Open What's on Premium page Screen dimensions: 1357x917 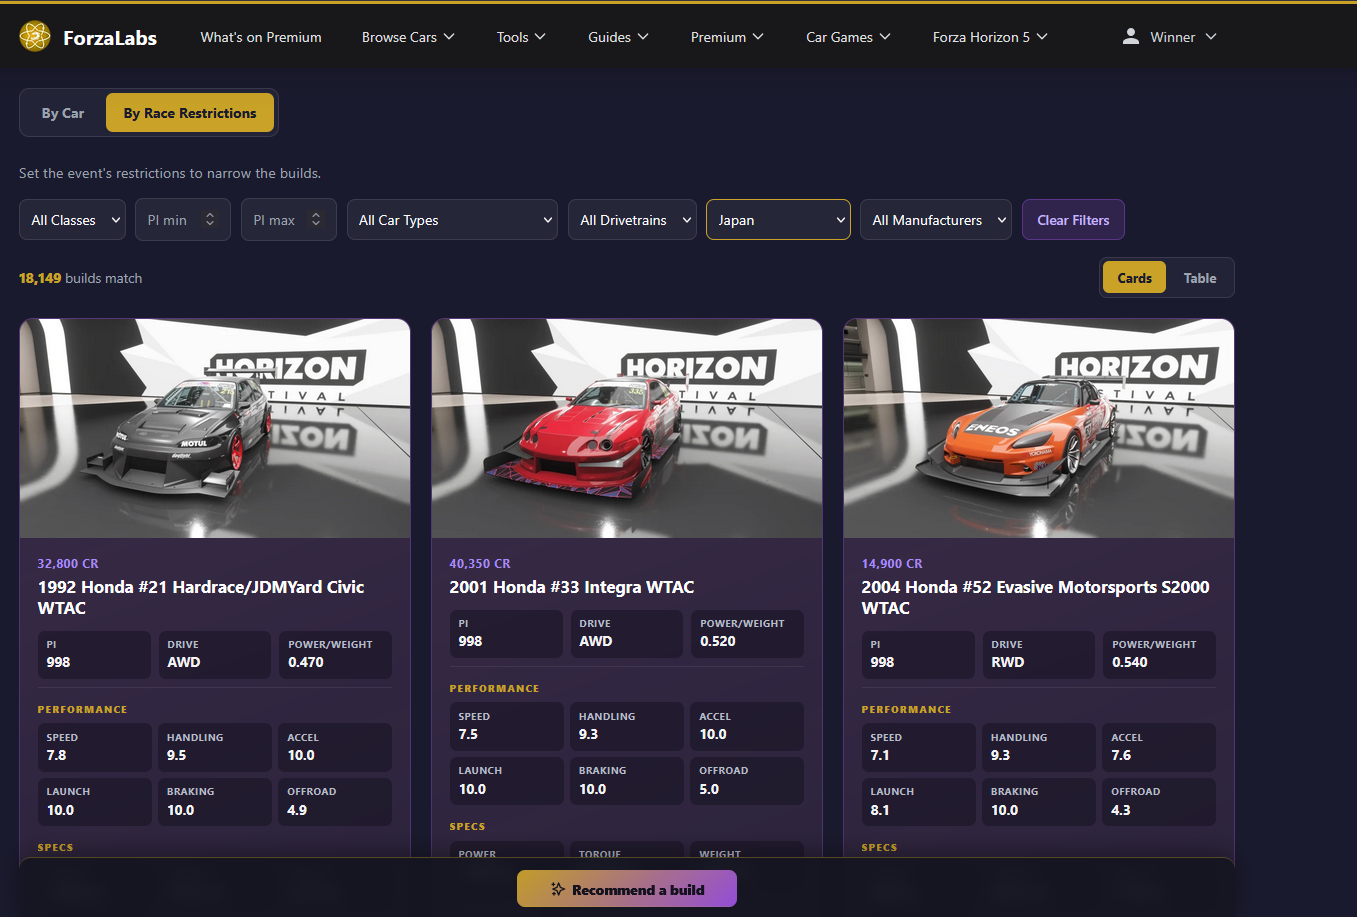point(261,37)
